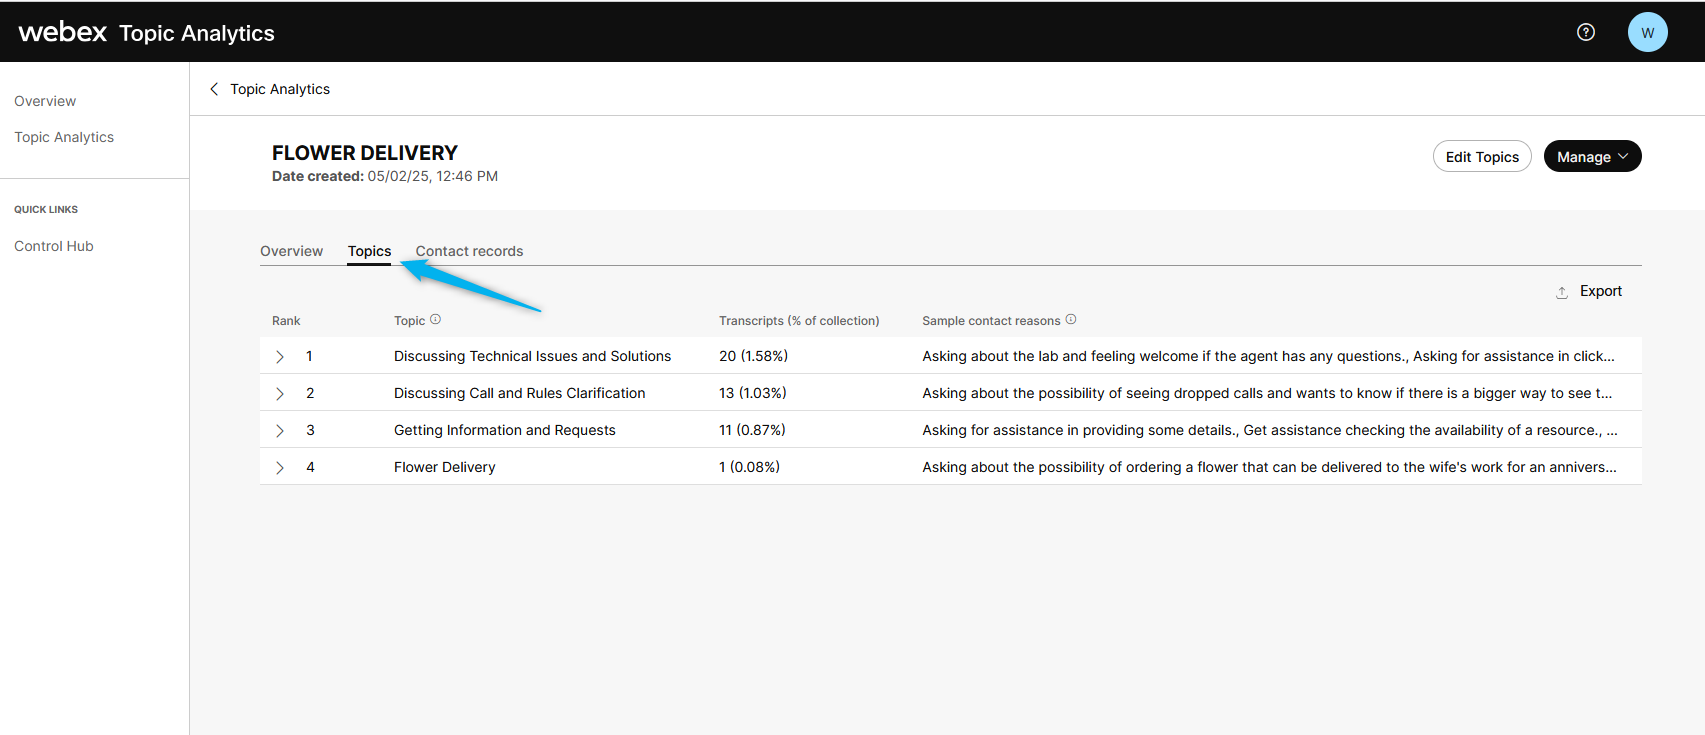Click the Export upload icon
The image size is (1705, 735).
(x=1562, y=292)
